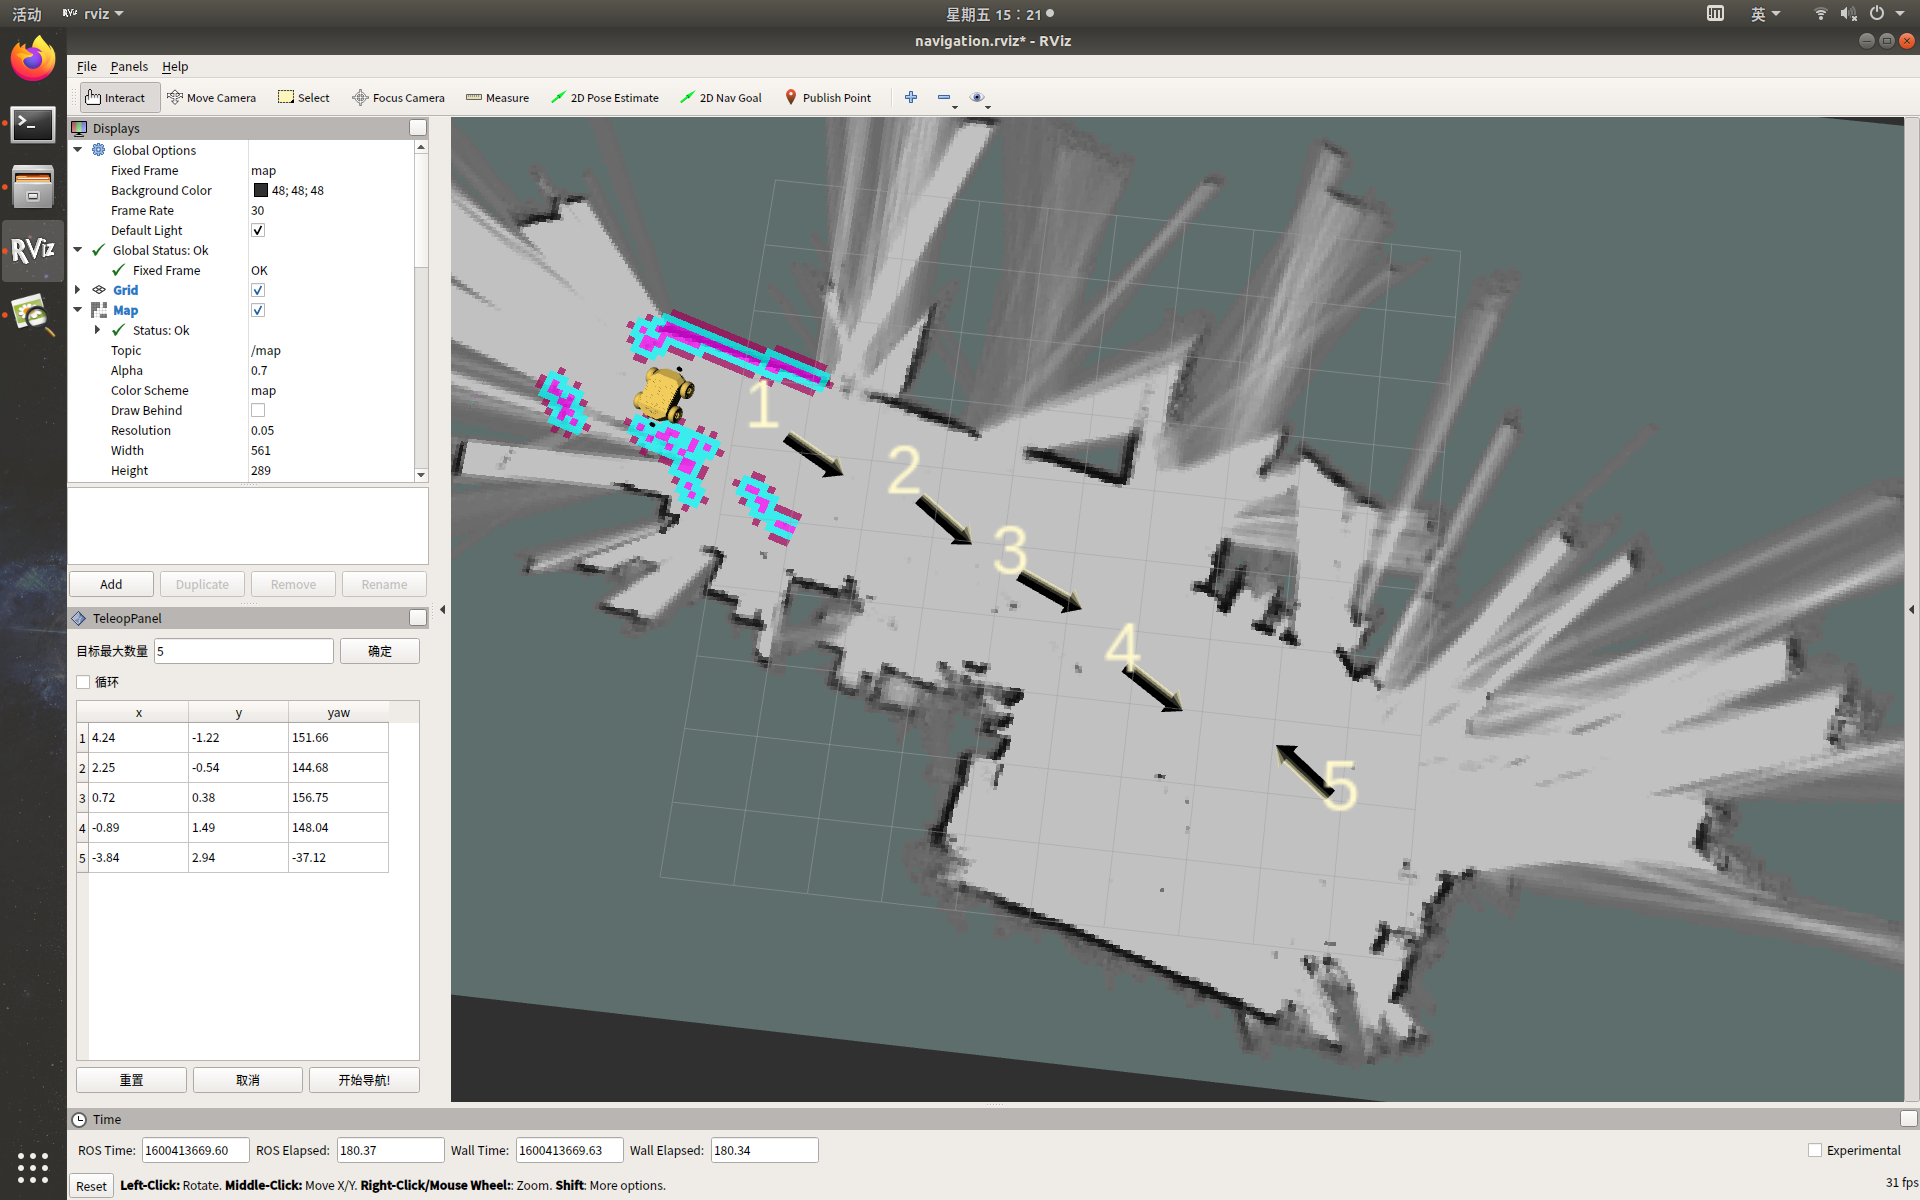Click the Publish Point tool
Viewport: 1920px width, 1200px height.
(827, 98)
